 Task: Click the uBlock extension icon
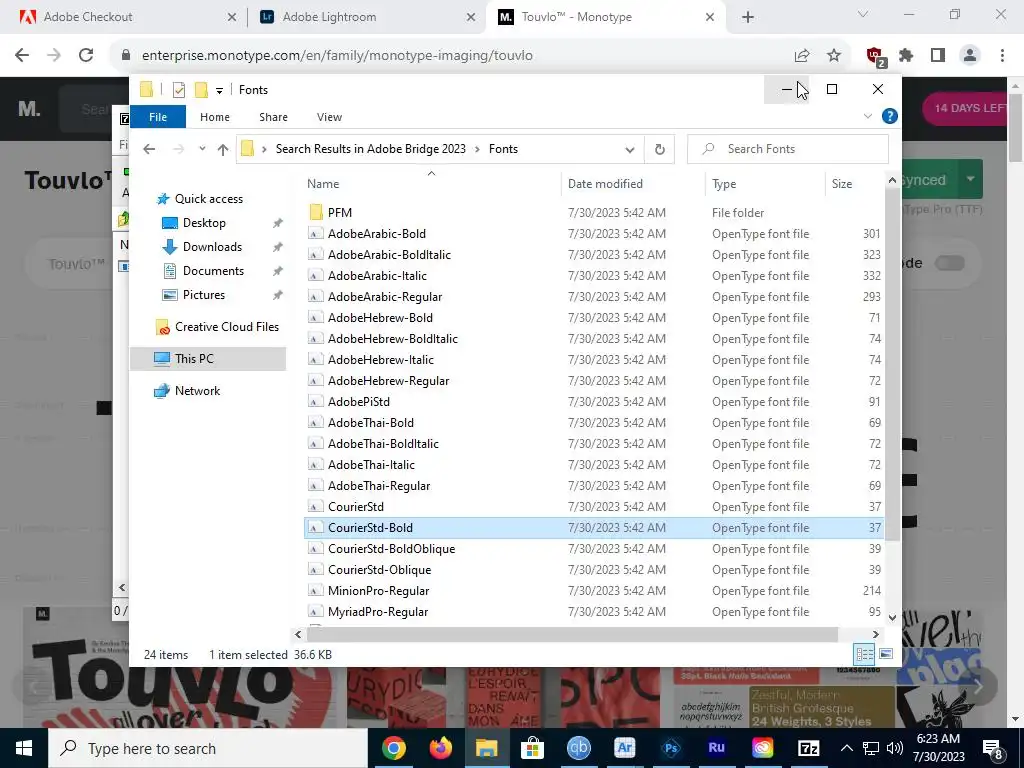875,57
